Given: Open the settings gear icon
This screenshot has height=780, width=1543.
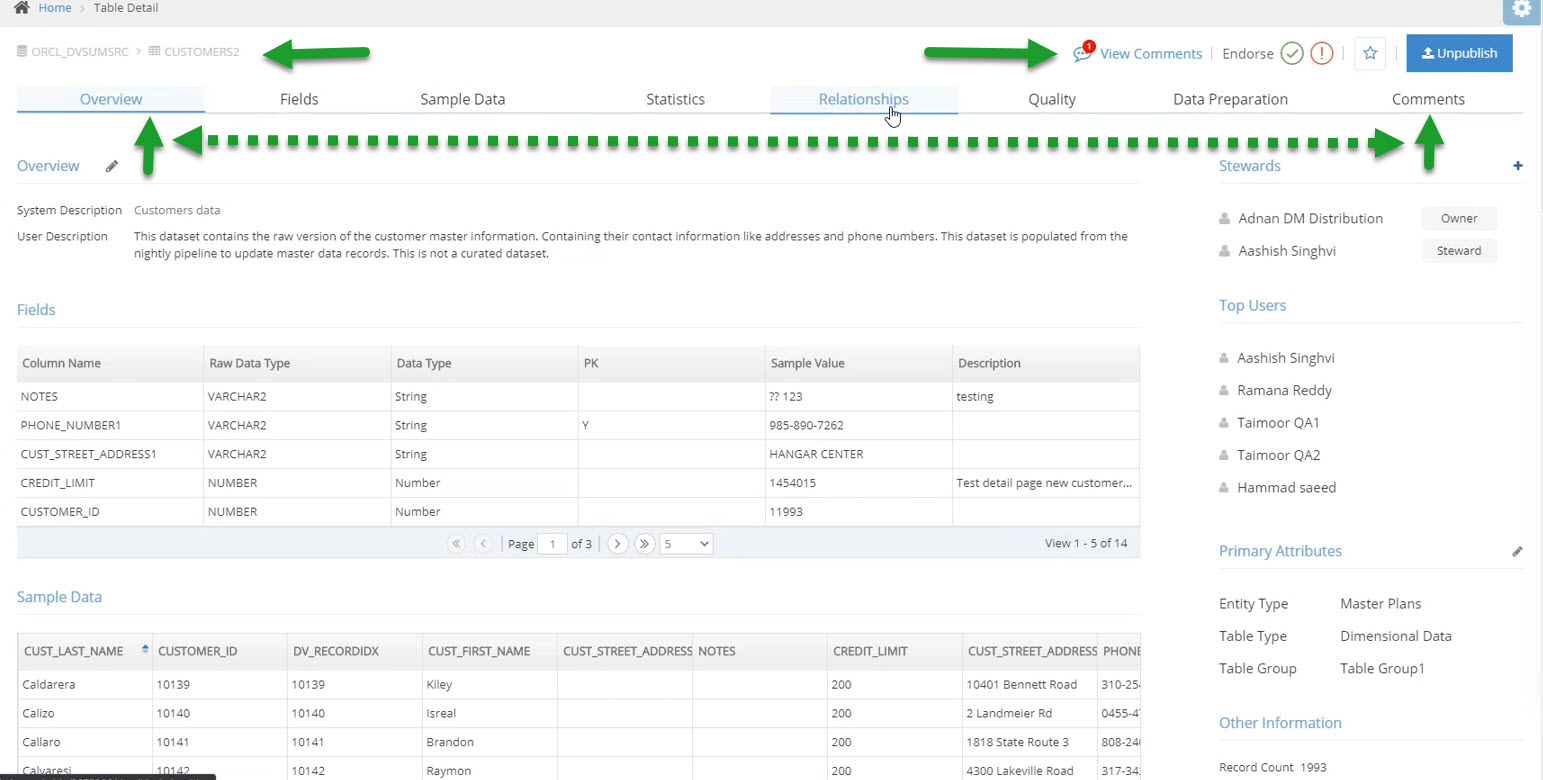Looking at the screenshot, I should coord(1521,9).
